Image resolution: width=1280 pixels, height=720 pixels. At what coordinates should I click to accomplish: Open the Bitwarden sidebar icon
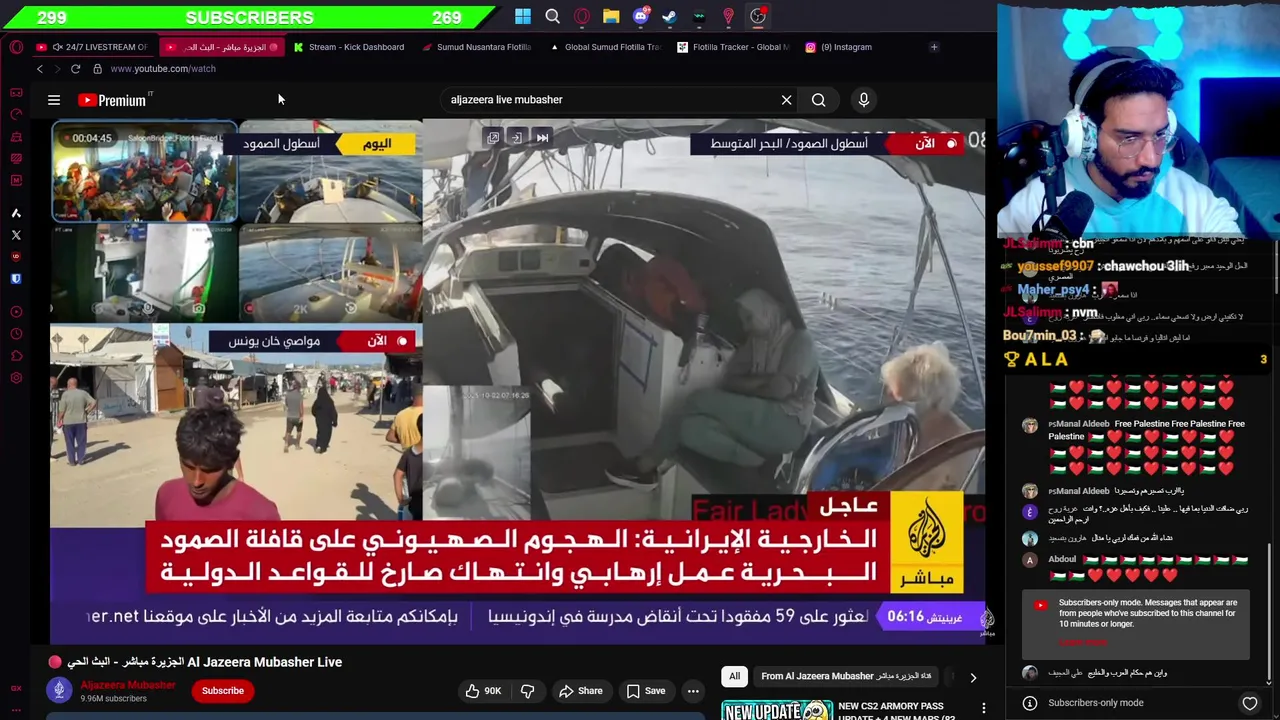(x=16, y=279)
